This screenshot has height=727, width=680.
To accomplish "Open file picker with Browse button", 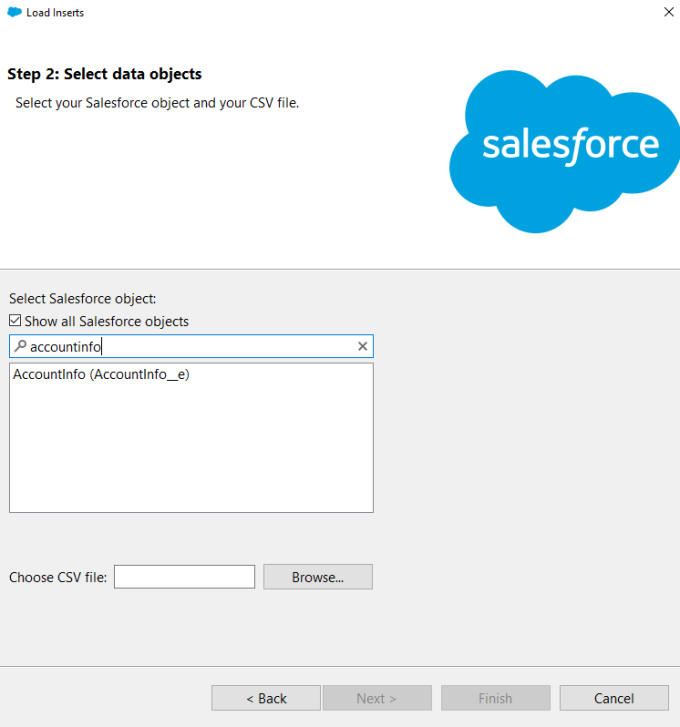I will 317,577.
